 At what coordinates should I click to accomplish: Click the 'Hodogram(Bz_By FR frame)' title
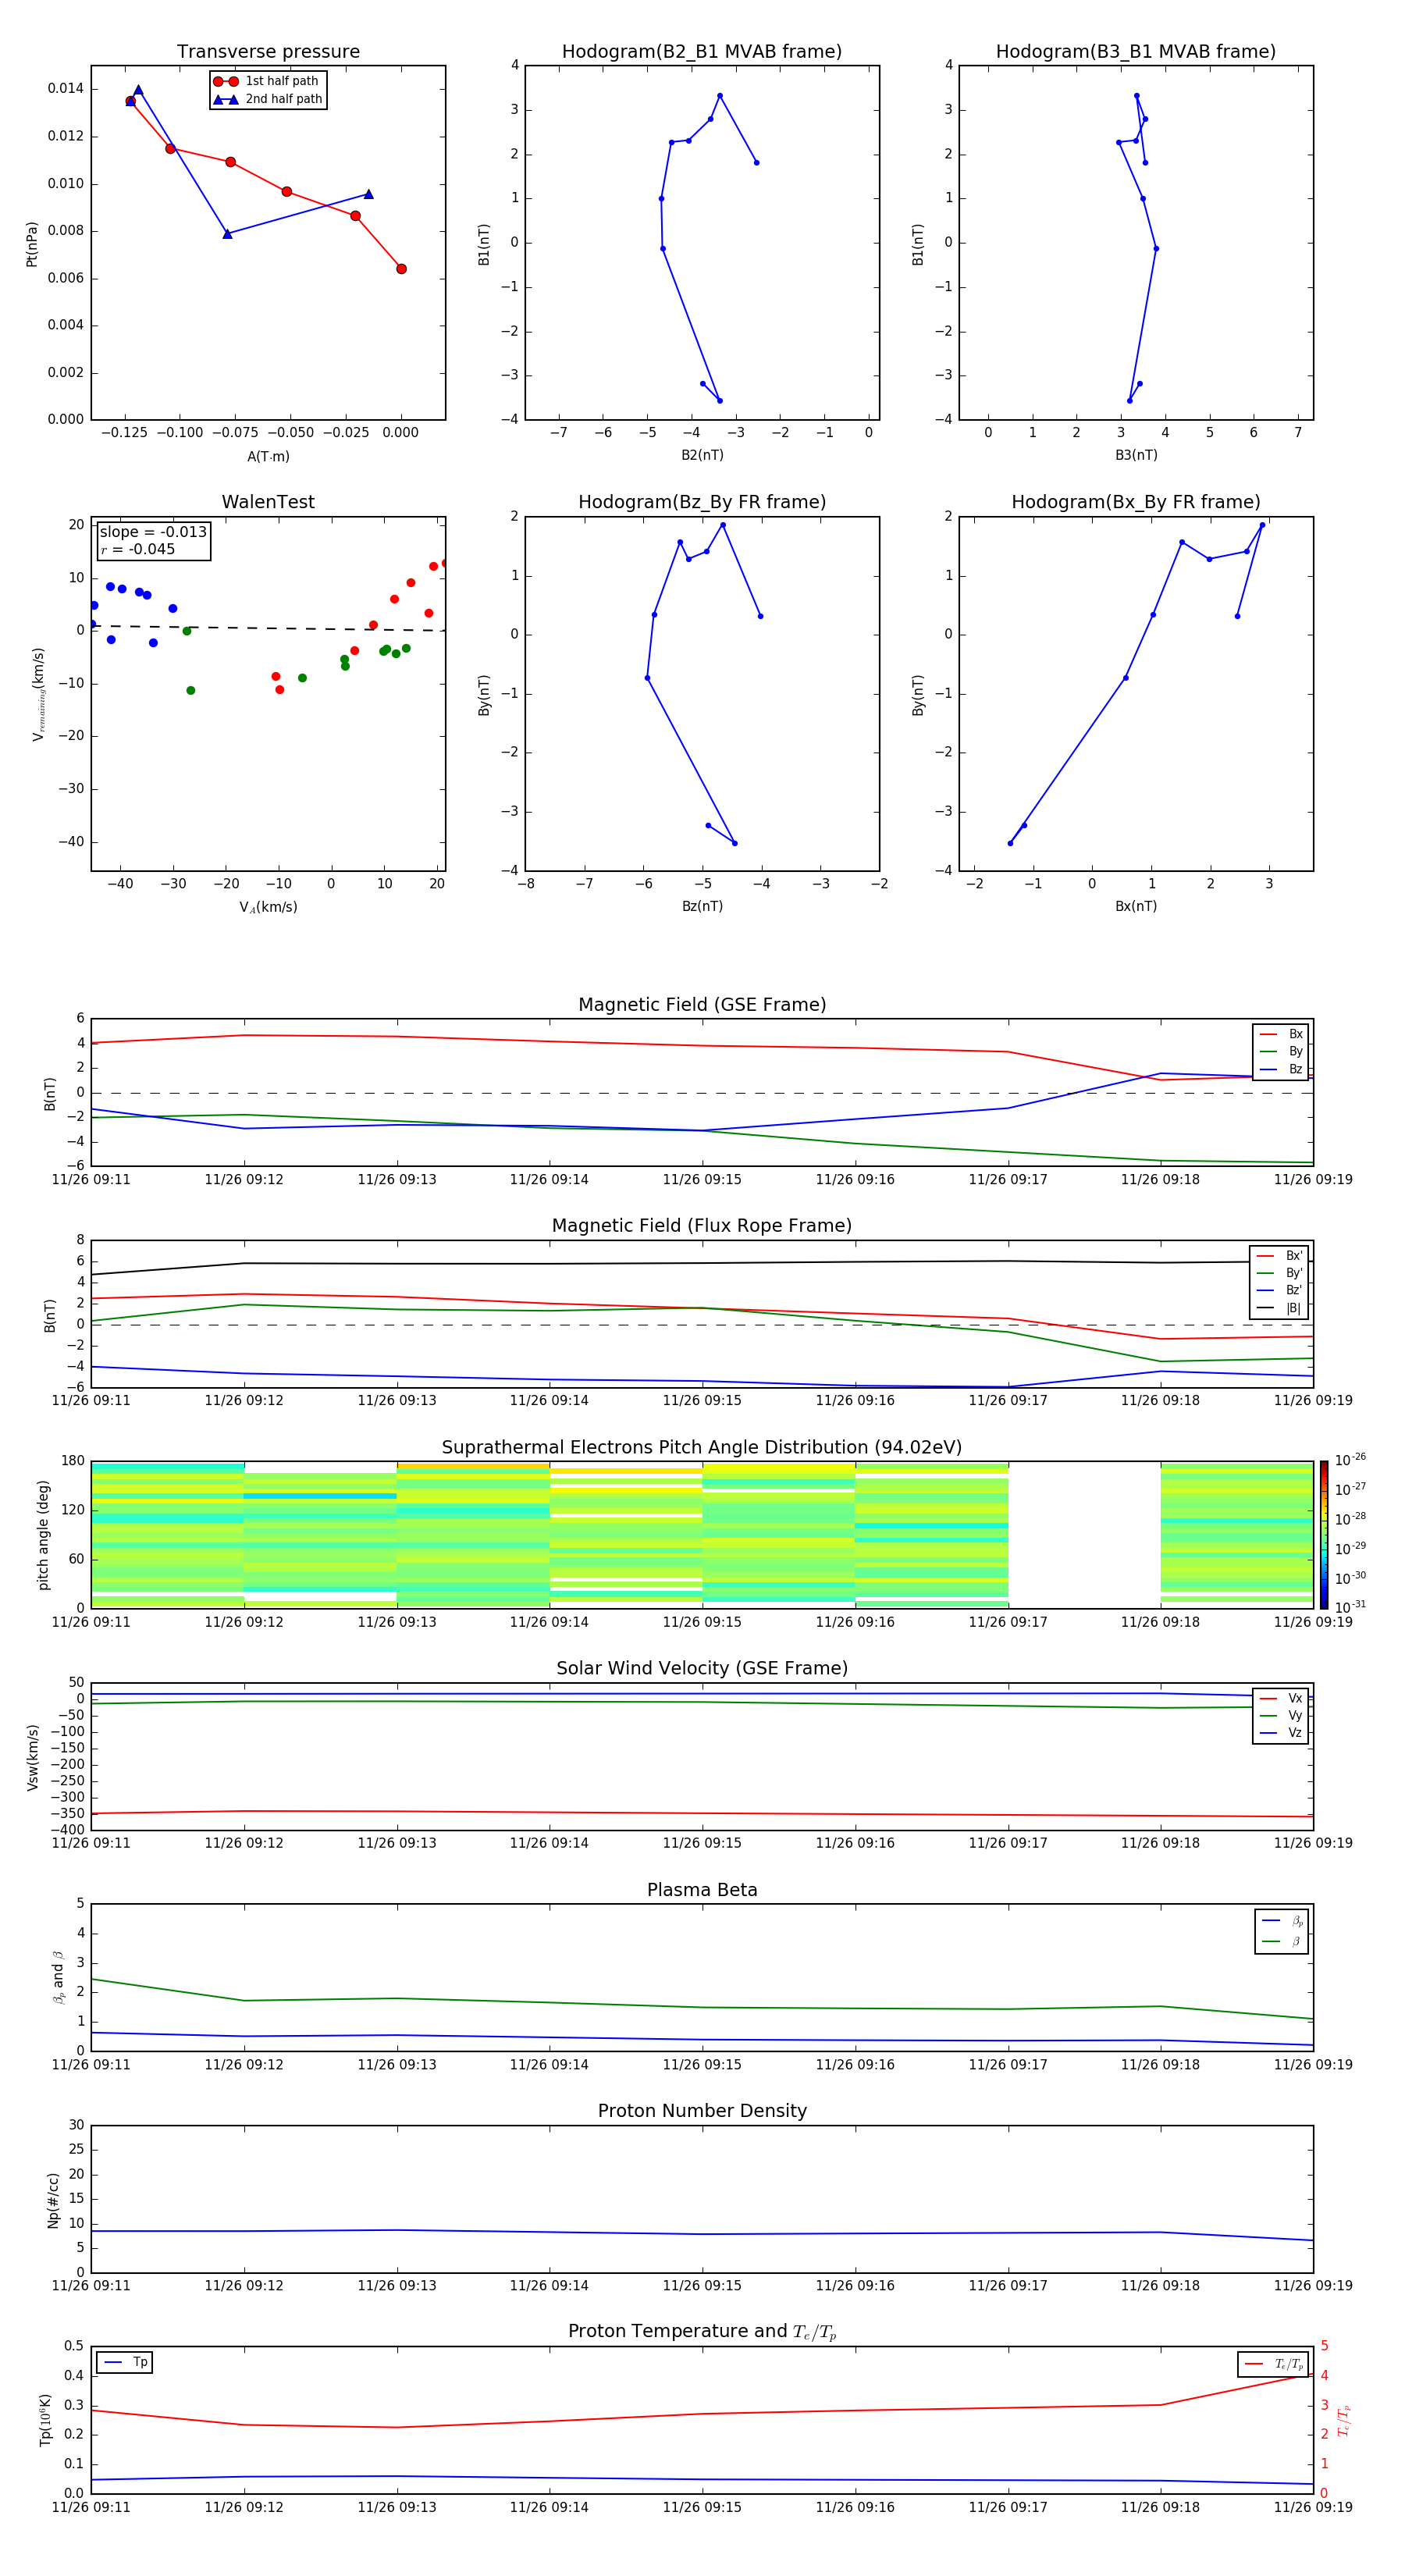point(702,502)
